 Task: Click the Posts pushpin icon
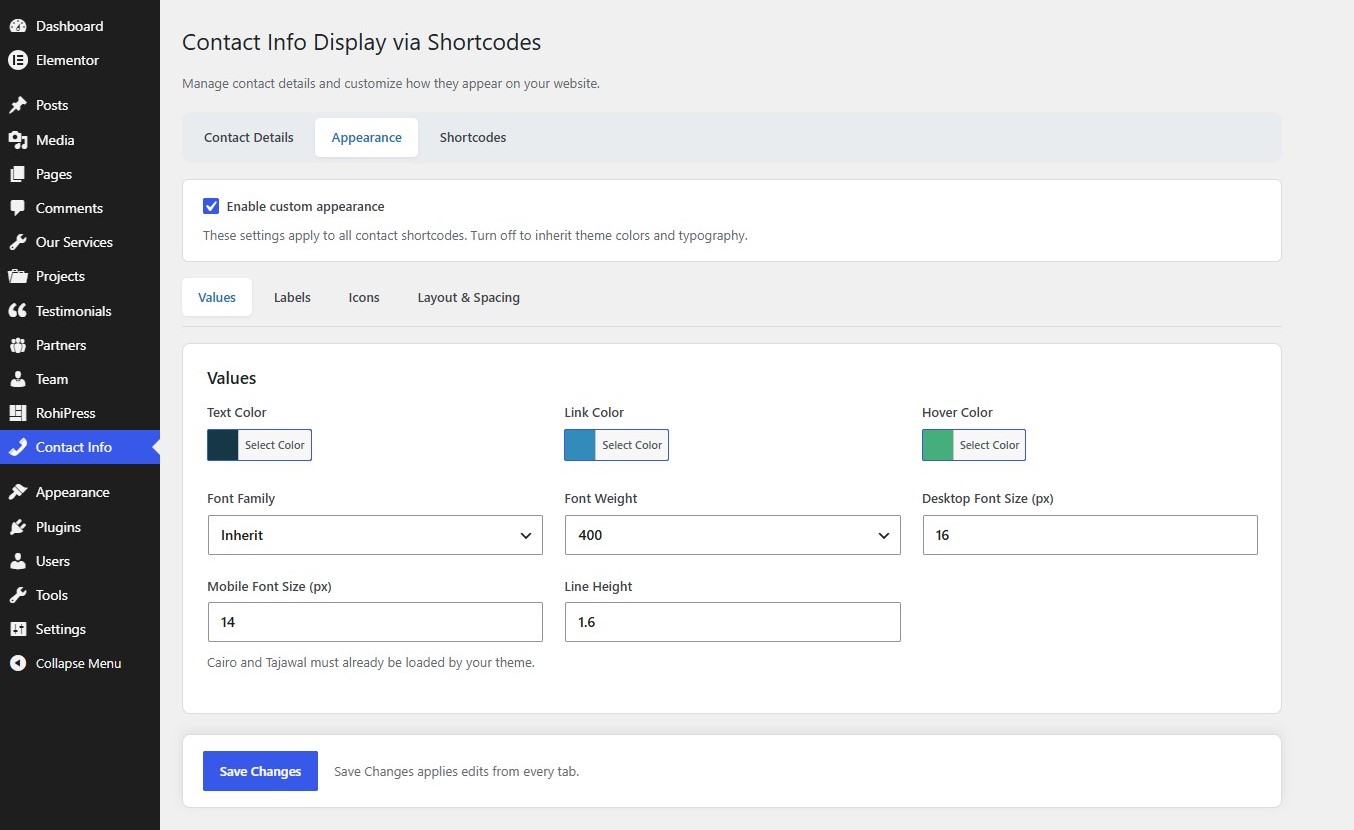tap(17, 105)
